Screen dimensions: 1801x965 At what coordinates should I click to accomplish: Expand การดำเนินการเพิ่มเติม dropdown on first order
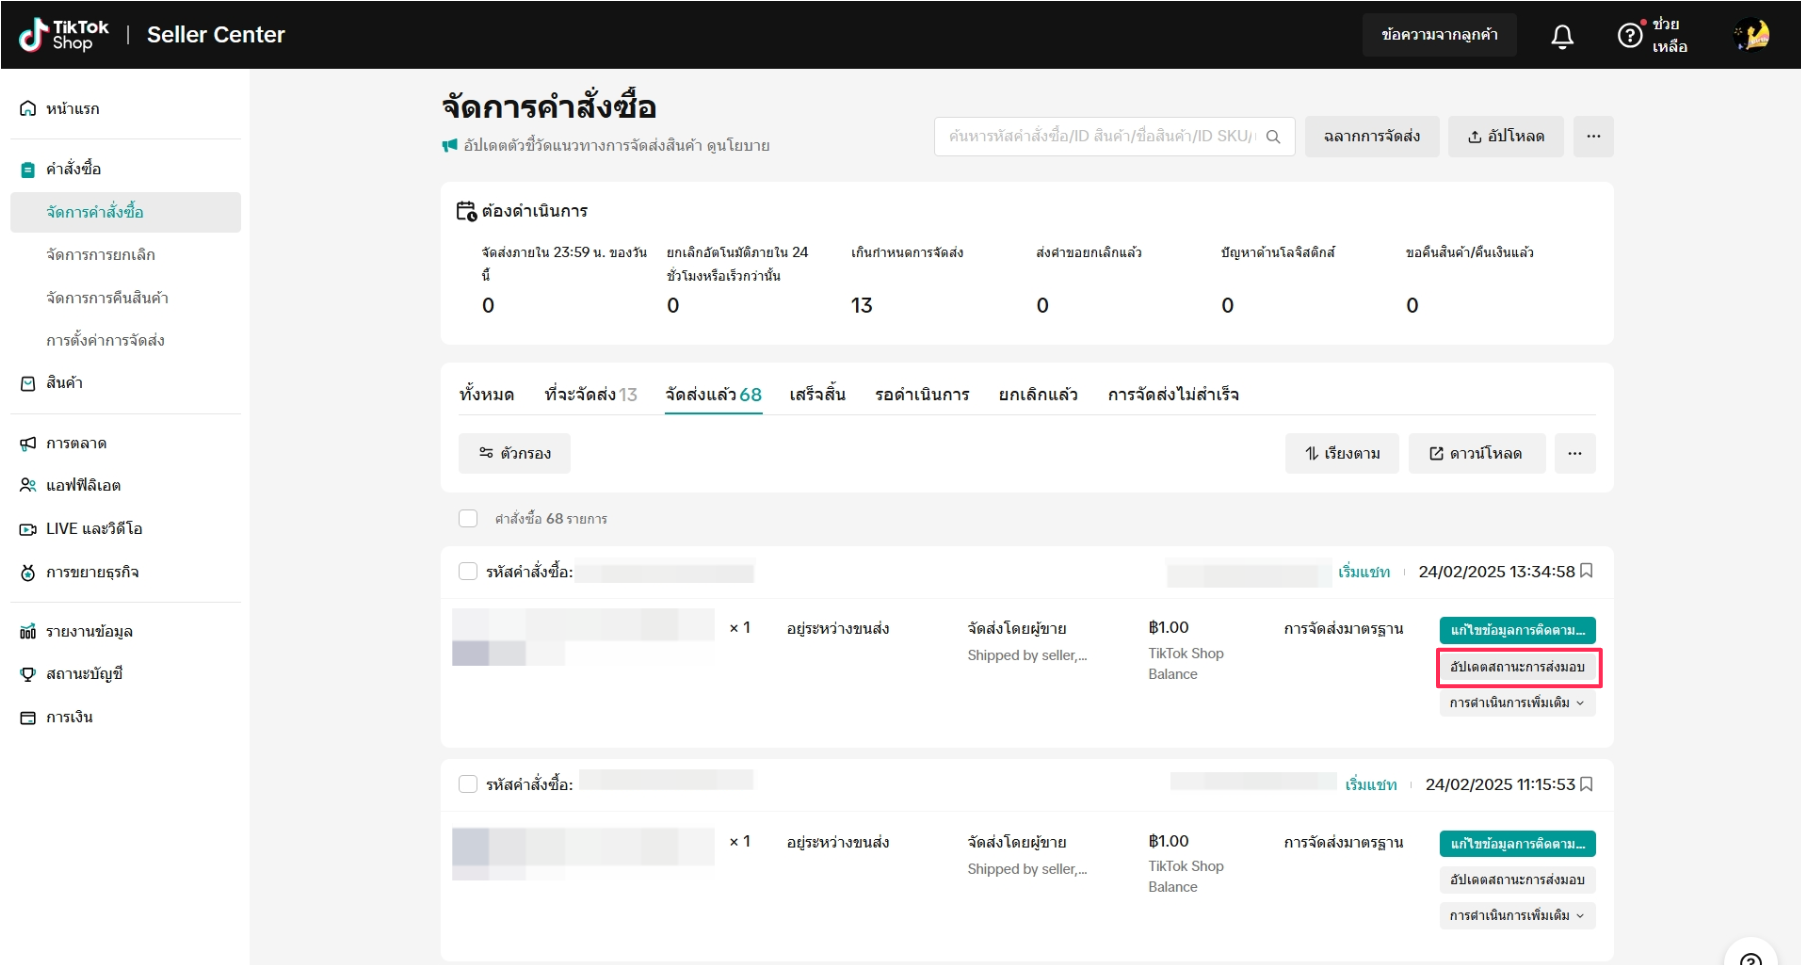coord(1517,703)
